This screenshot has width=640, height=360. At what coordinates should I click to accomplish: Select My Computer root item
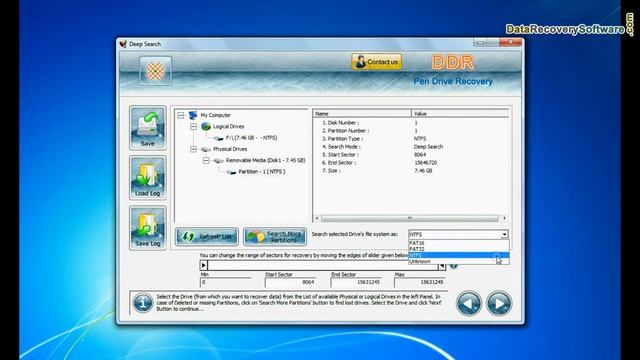click(216, 115)
